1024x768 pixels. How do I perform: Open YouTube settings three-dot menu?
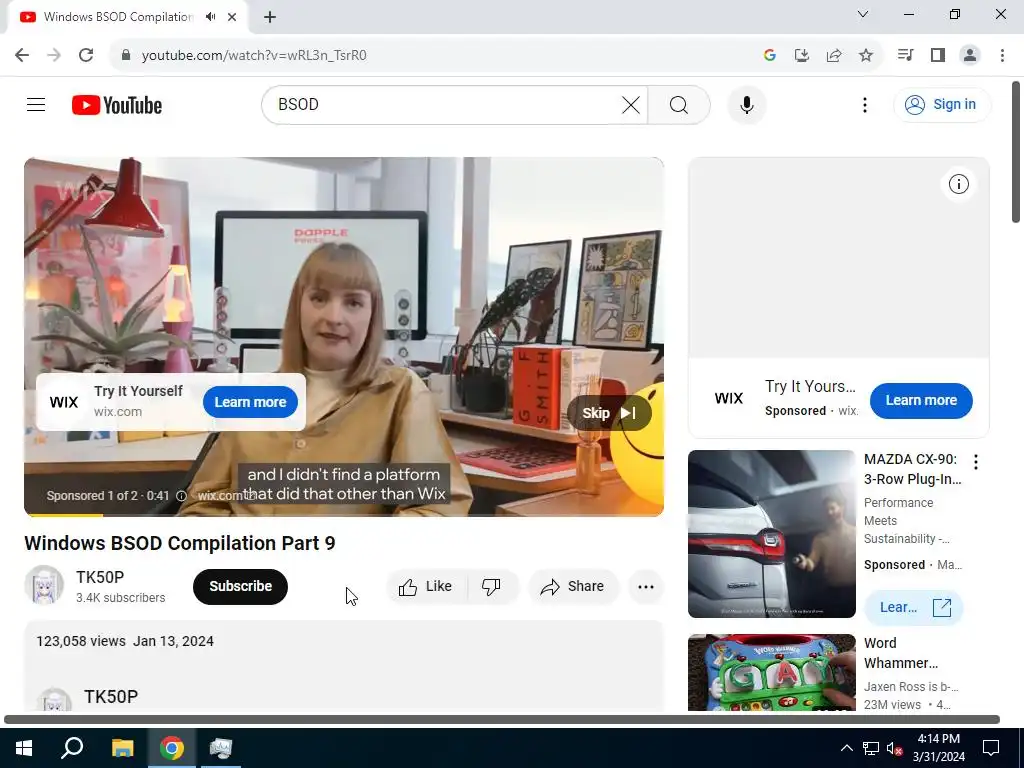point(865,104)
